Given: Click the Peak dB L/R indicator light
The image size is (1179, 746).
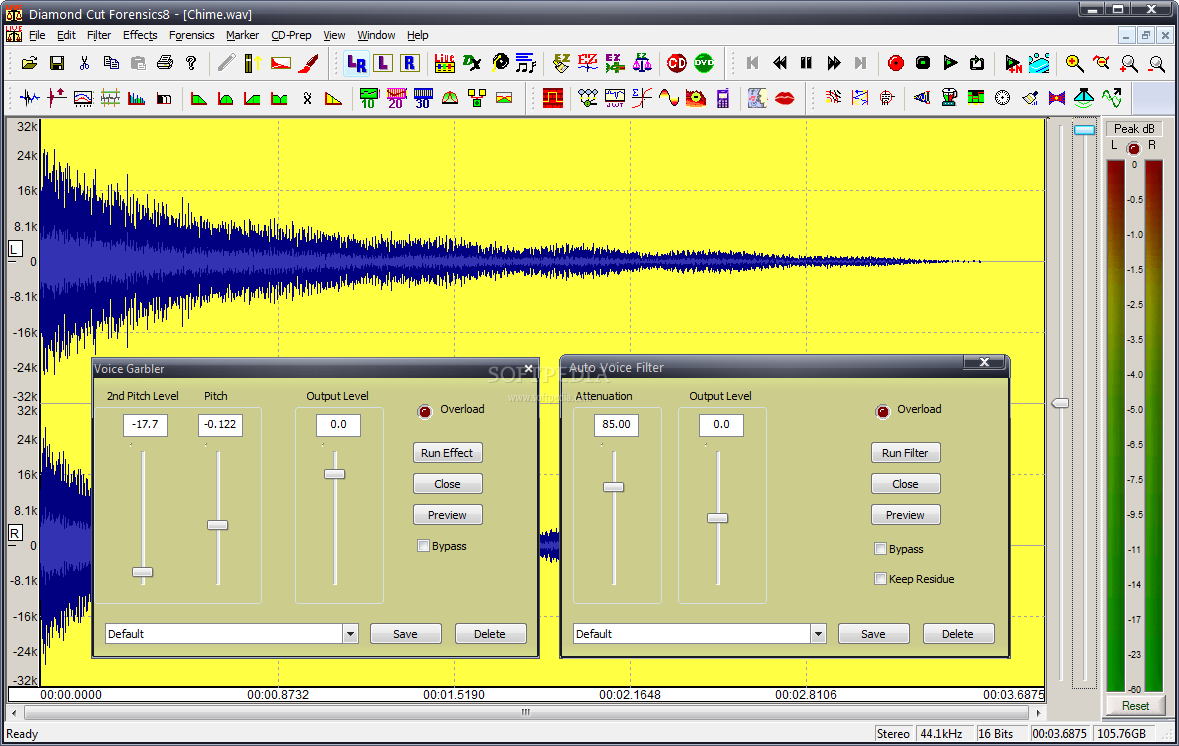Looking at the screenshot, I should (1133, 148).
